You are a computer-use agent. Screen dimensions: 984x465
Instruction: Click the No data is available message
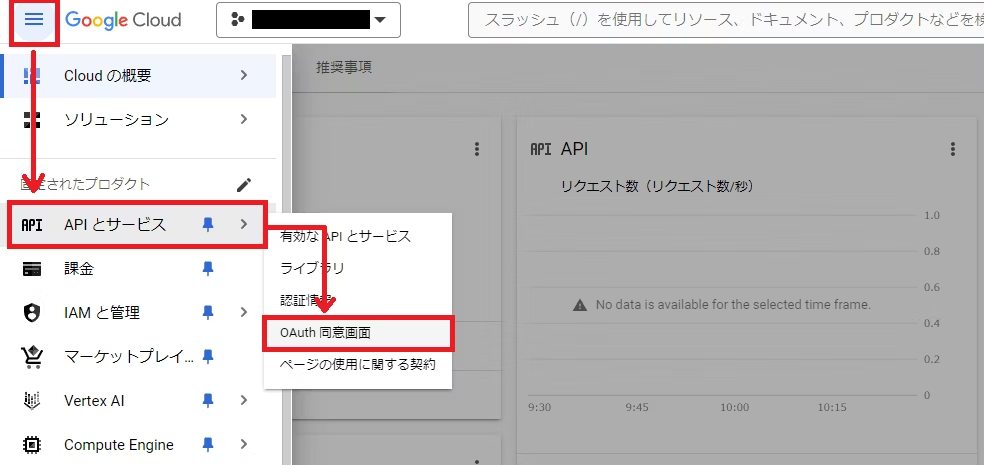point(734,305)
